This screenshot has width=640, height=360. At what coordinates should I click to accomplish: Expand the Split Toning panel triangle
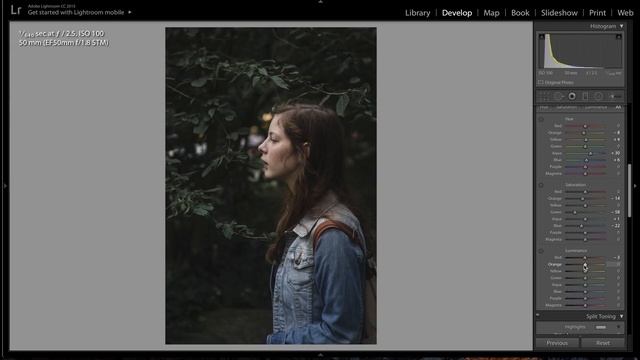point(622,316)
